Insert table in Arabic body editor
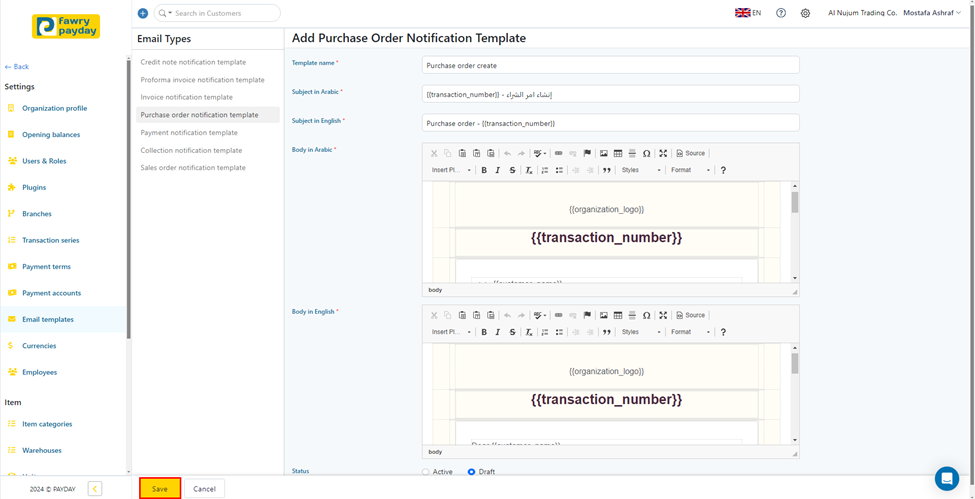 618,154
